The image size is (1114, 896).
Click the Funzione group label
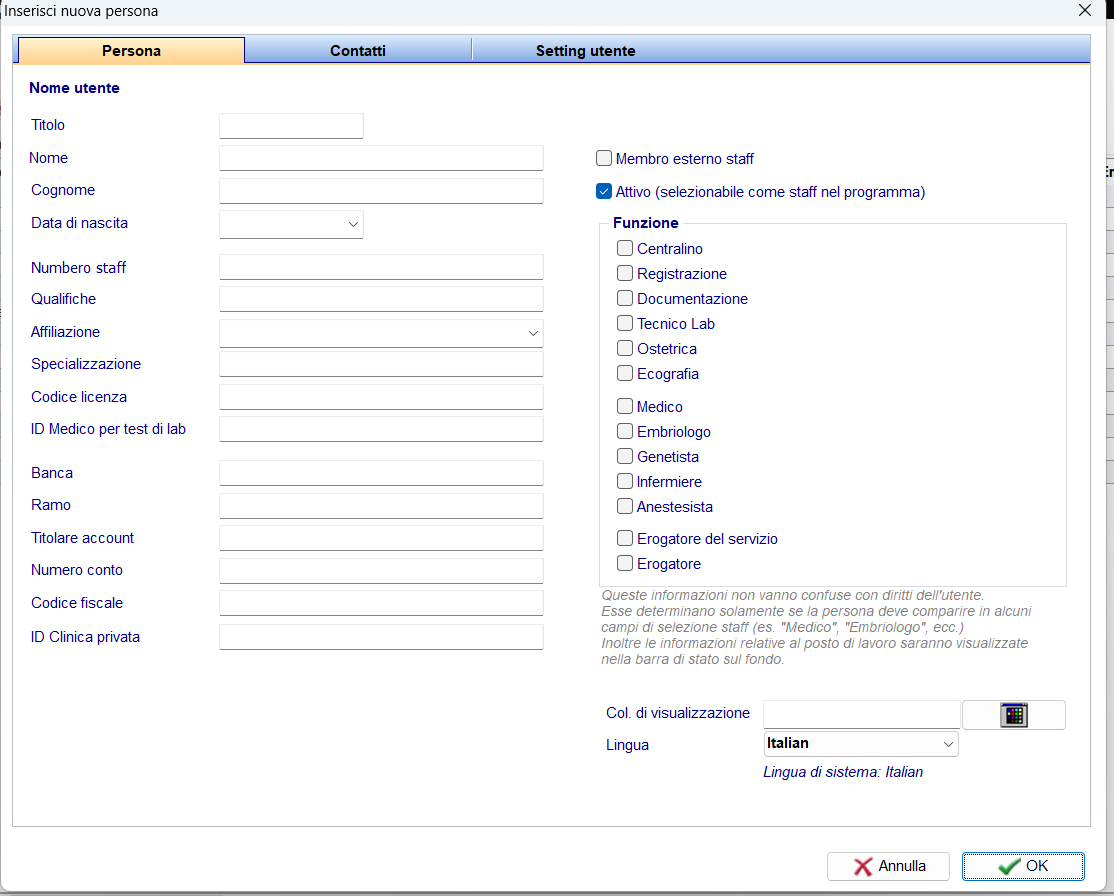click(646, 223)
